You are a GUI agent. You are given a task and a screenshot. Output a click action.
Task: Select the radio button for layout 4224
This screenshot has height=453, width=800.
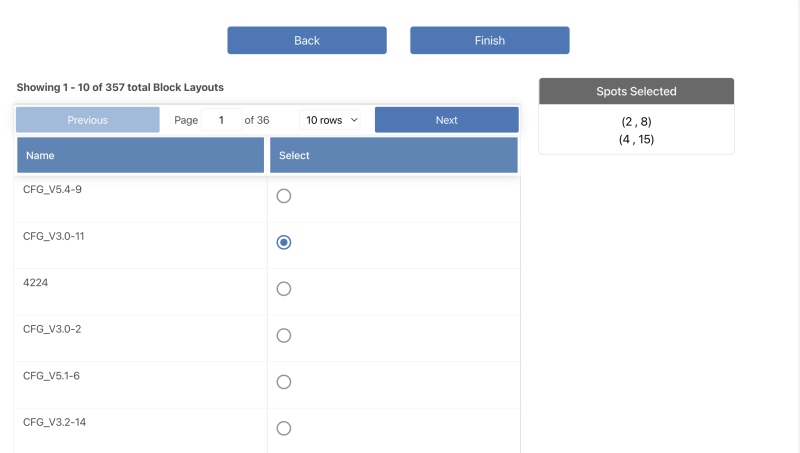point(284,289)
